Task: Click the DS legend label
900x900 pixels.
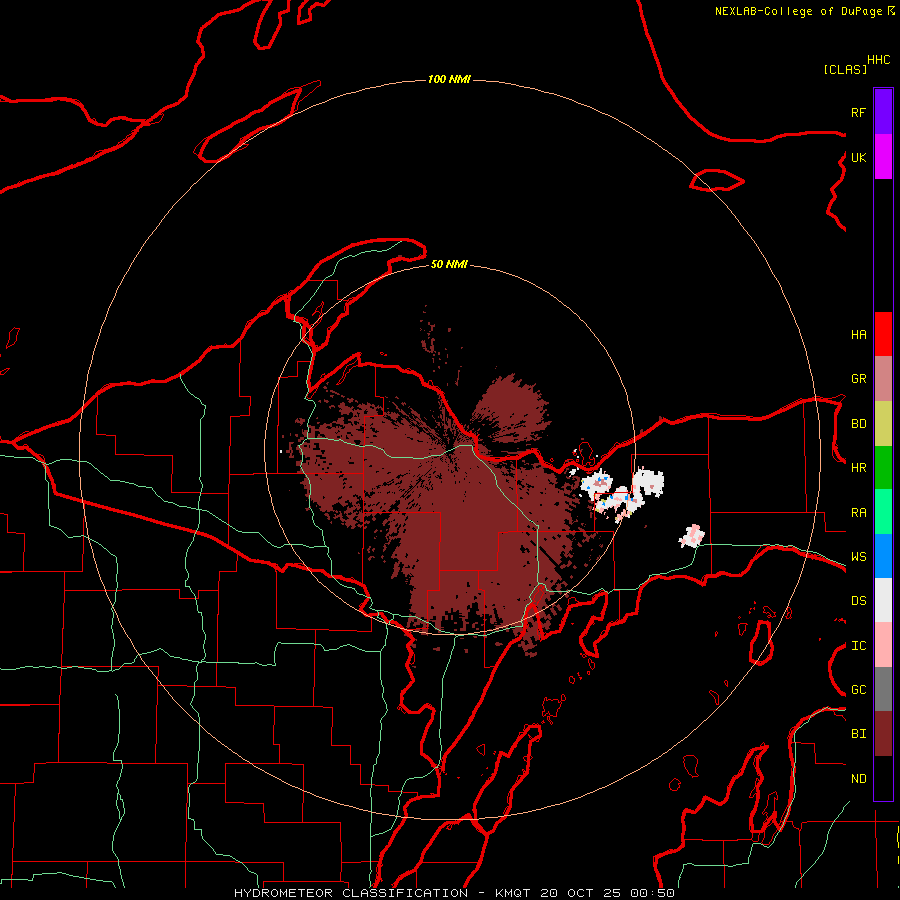Action: click(x=859, y=601)
